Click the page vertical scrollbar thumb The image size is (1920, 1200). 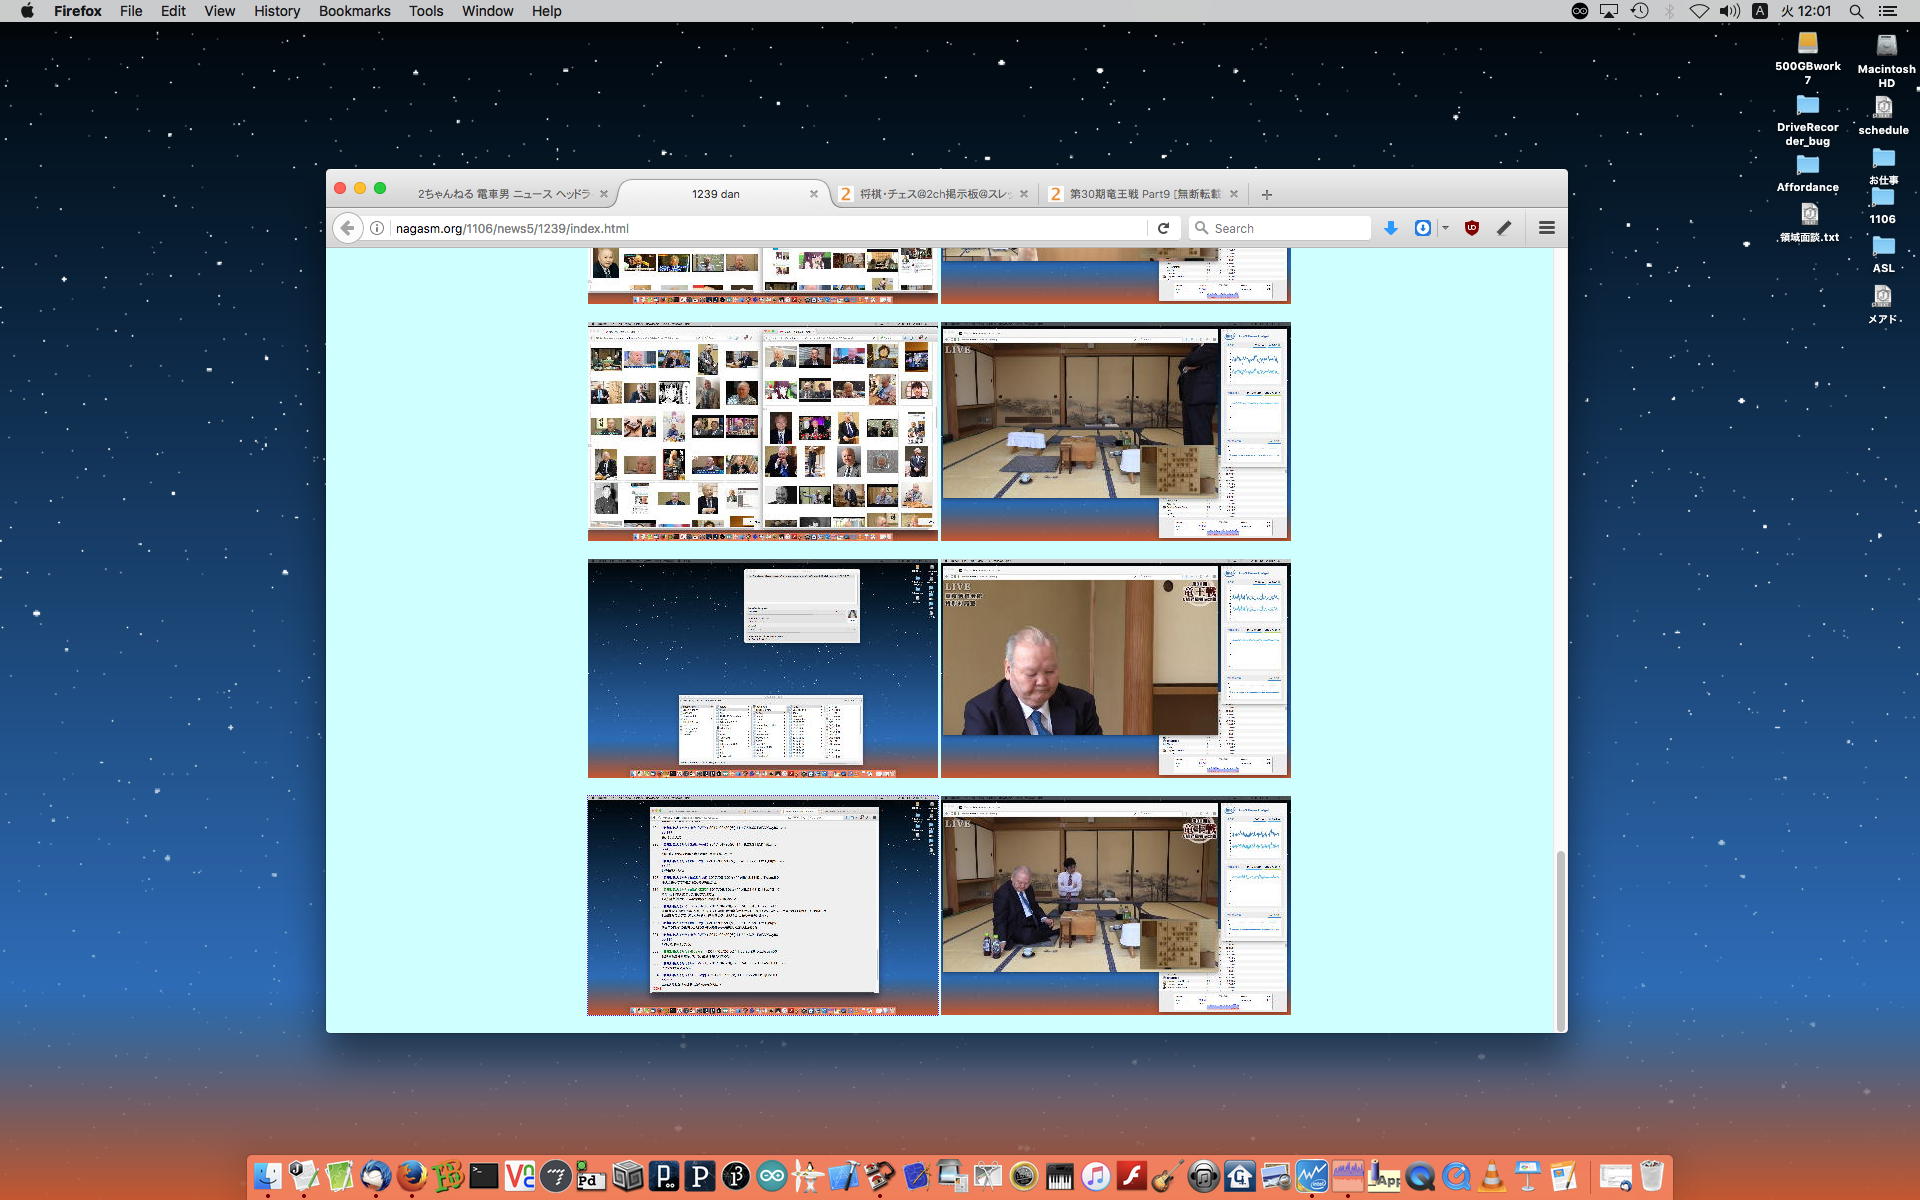pyautogui.click(x=1560, y=938)
